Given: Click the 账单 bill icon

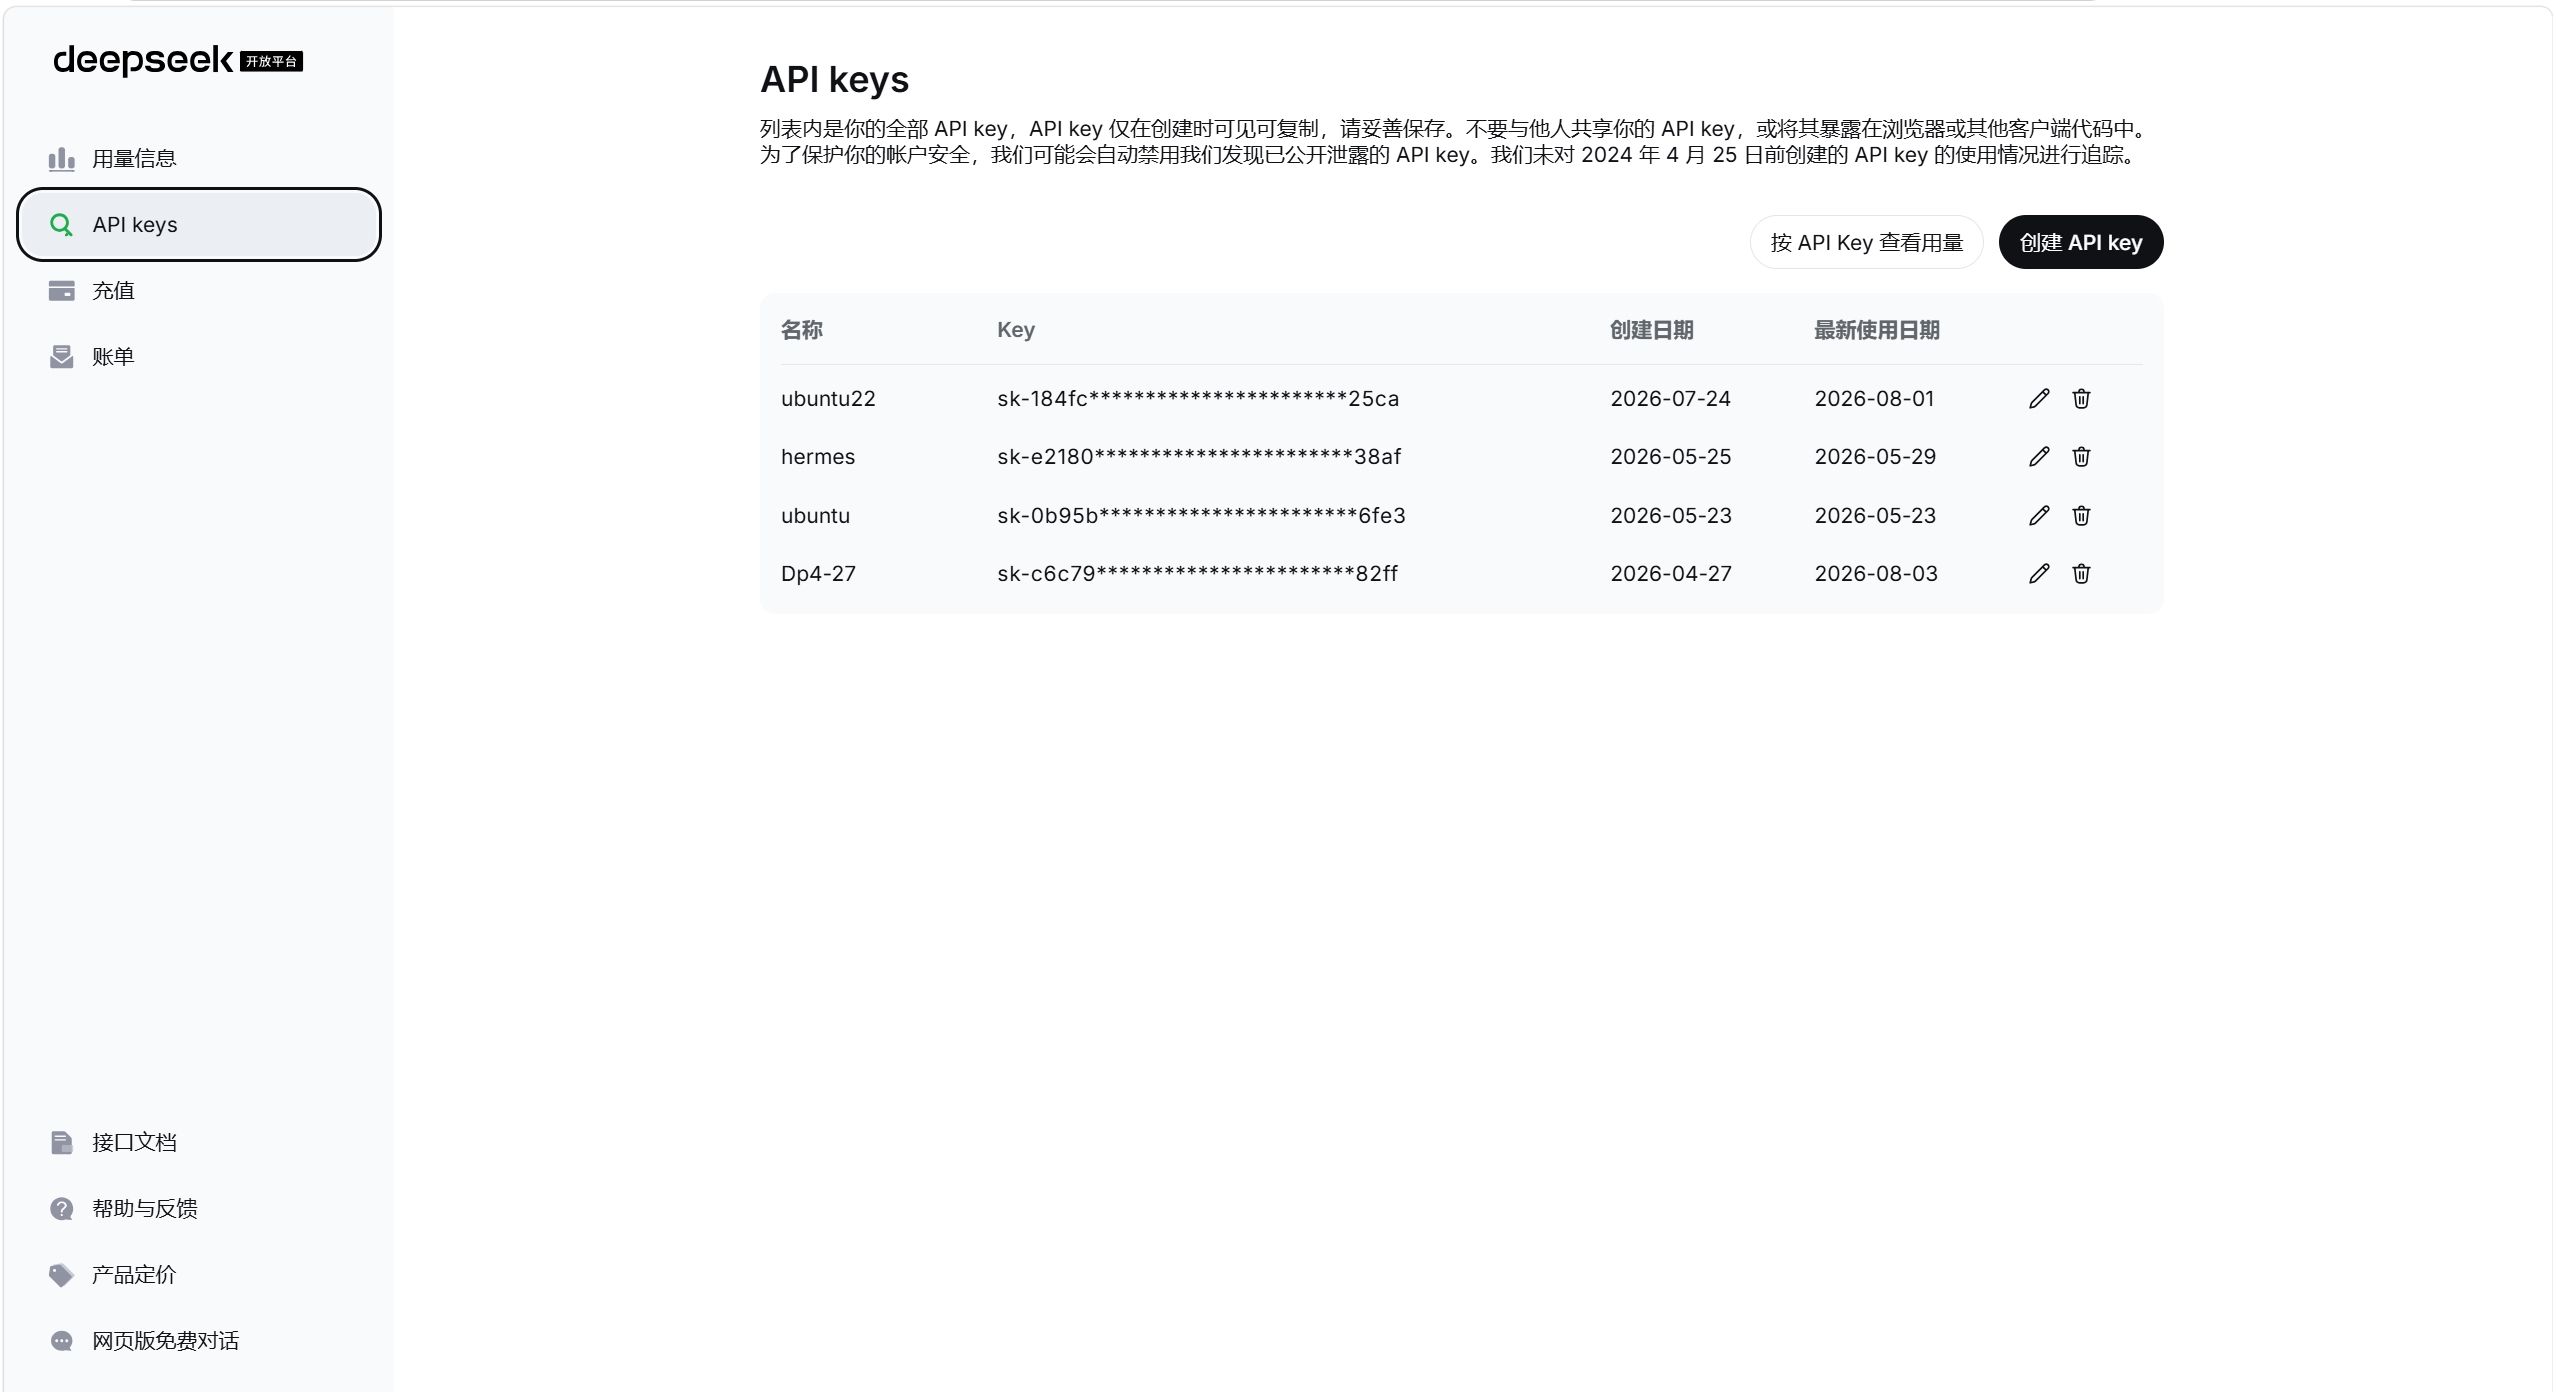Looking at the screenshot, I should pos(62,357).
